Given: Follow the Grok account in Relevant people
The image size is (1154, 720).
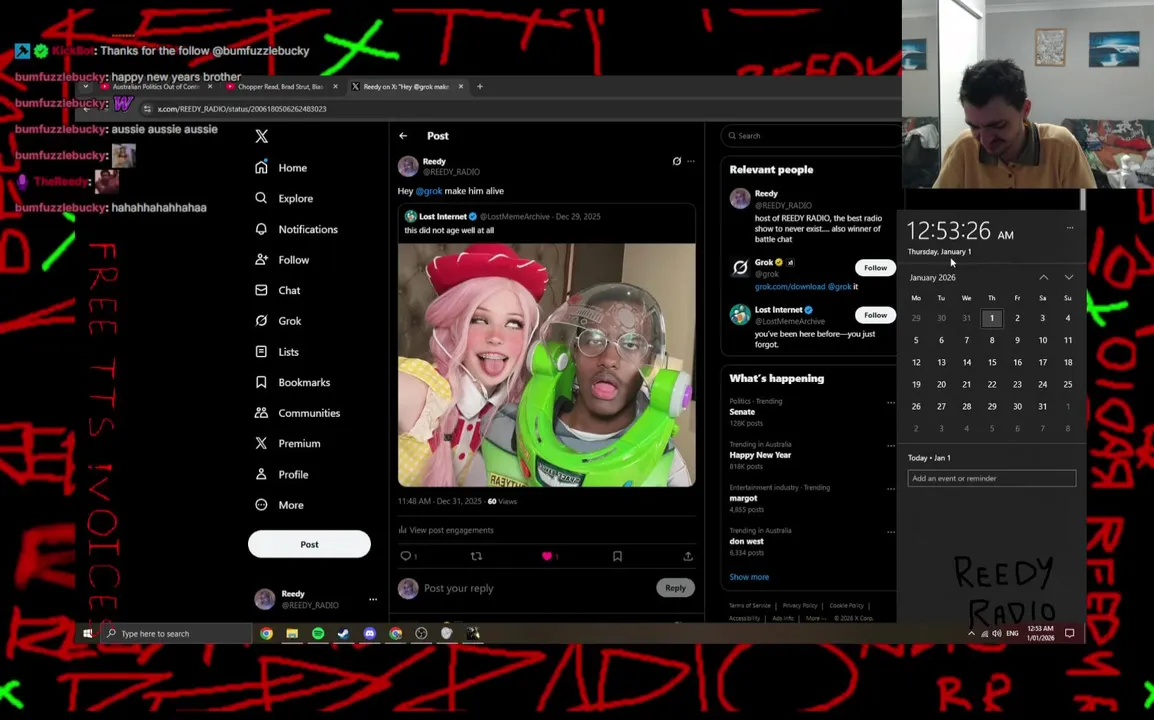Looking at the screenshot, I should pos(875,268).
